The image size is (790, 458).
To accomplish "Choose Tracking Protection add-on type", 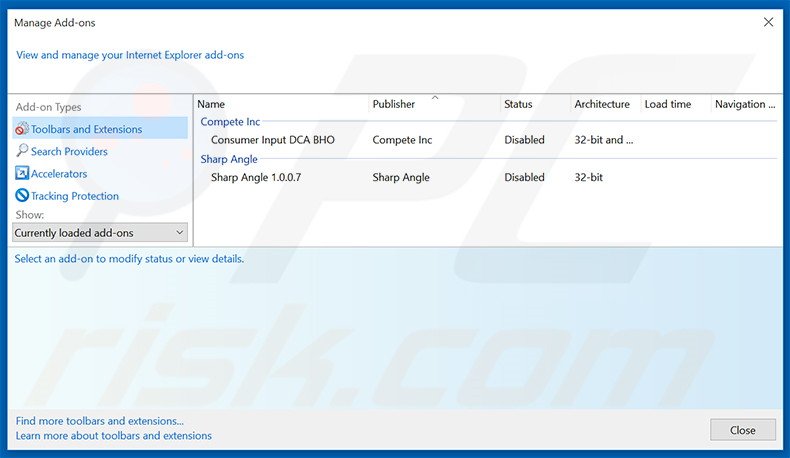I will pyautogui.click(x=75, y=195).
